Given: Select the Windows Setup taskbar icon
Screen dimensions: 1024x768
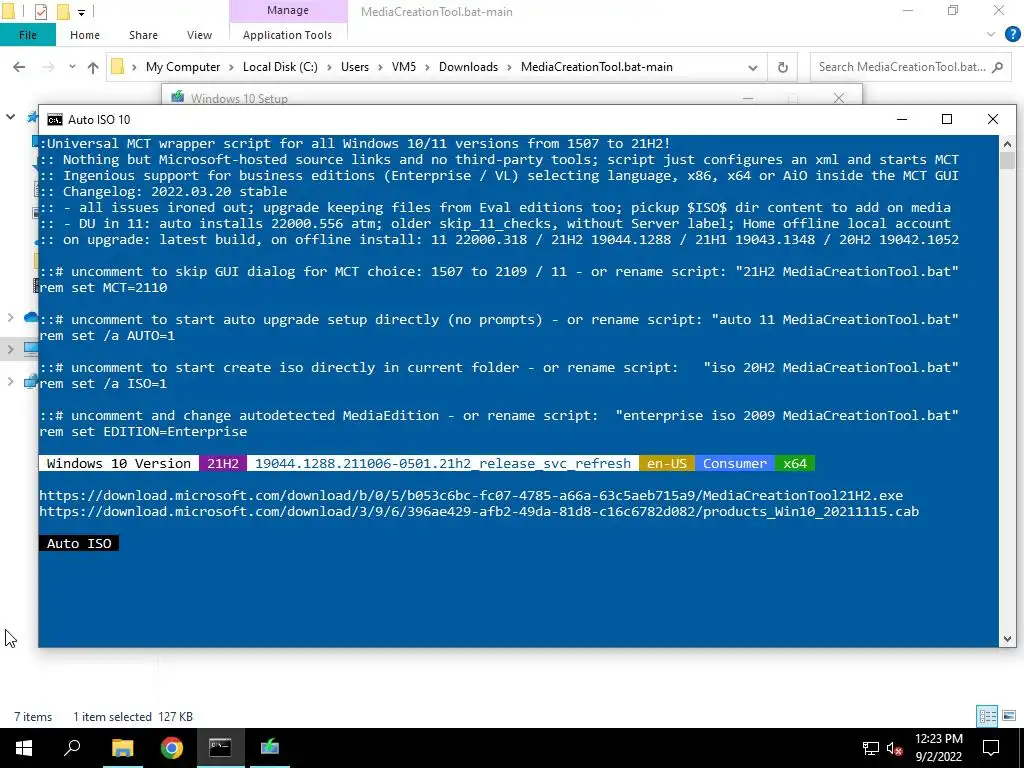Looking at the screenshot, I should pos(270,748).
